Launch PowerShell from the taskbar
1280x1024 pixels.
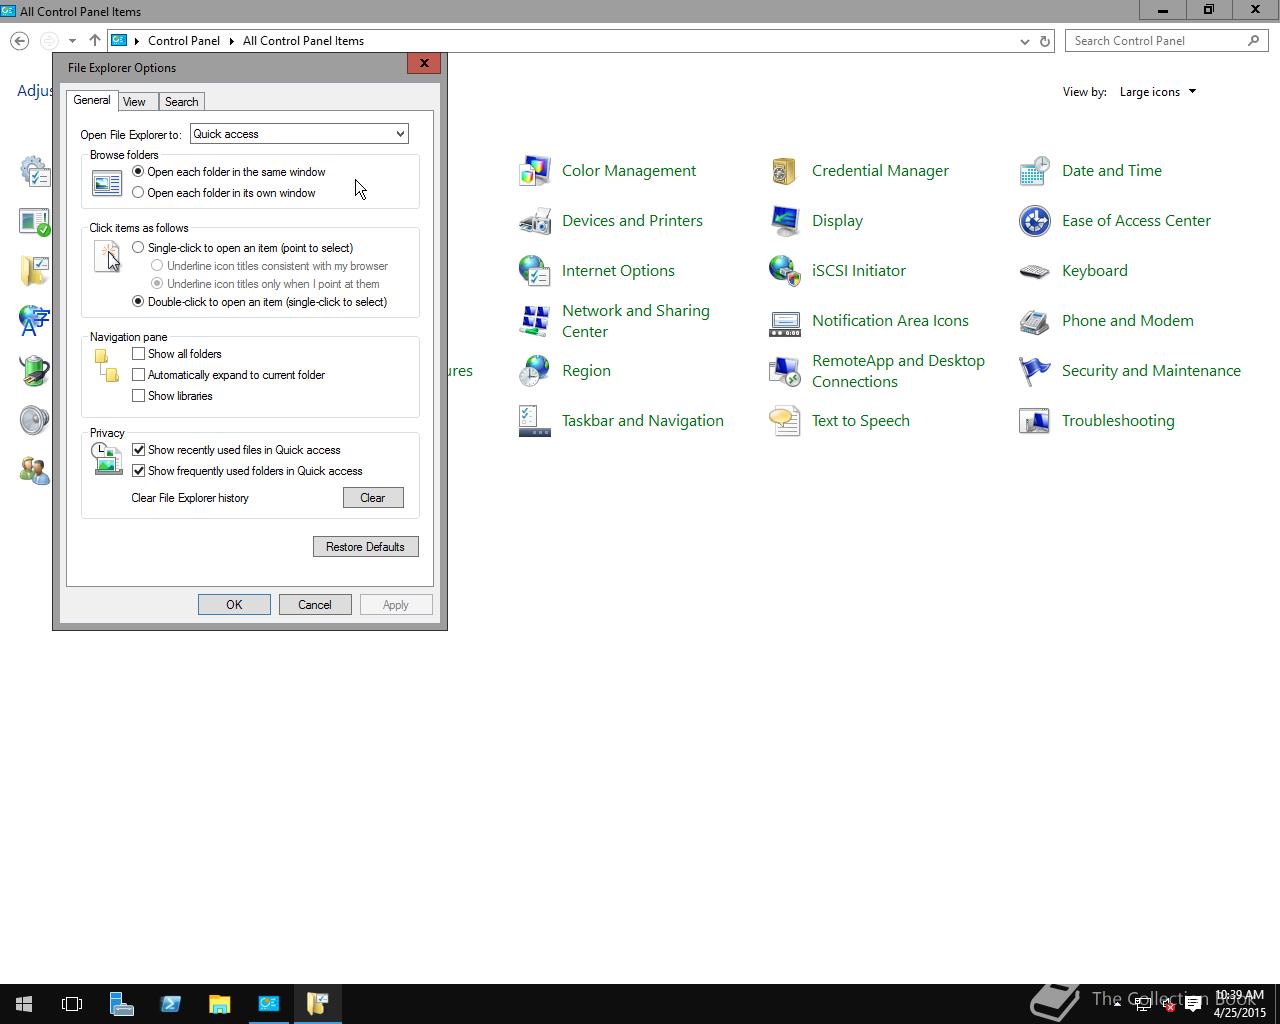170,1004
